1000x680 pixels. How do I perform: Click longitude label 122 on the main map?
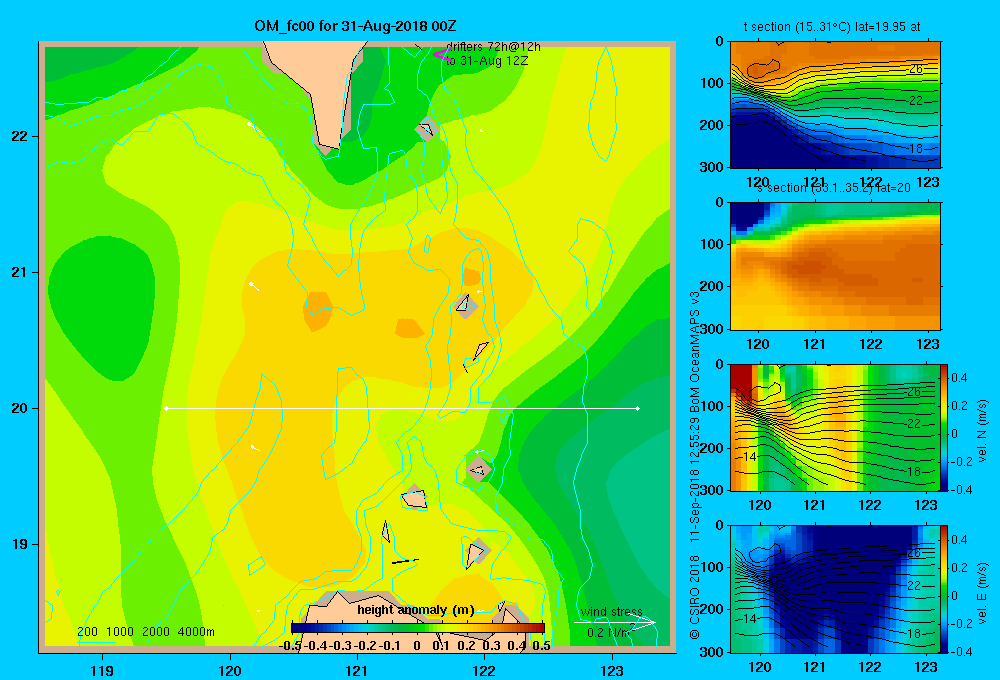click(484, 670)
